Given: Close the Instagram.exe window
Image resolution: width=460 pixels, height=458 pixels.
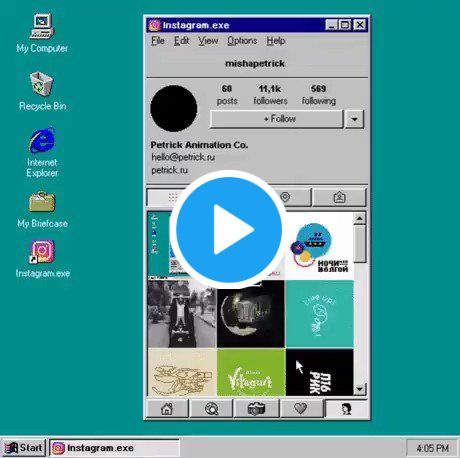Looking at the screenshot, I should coord(360,25).
